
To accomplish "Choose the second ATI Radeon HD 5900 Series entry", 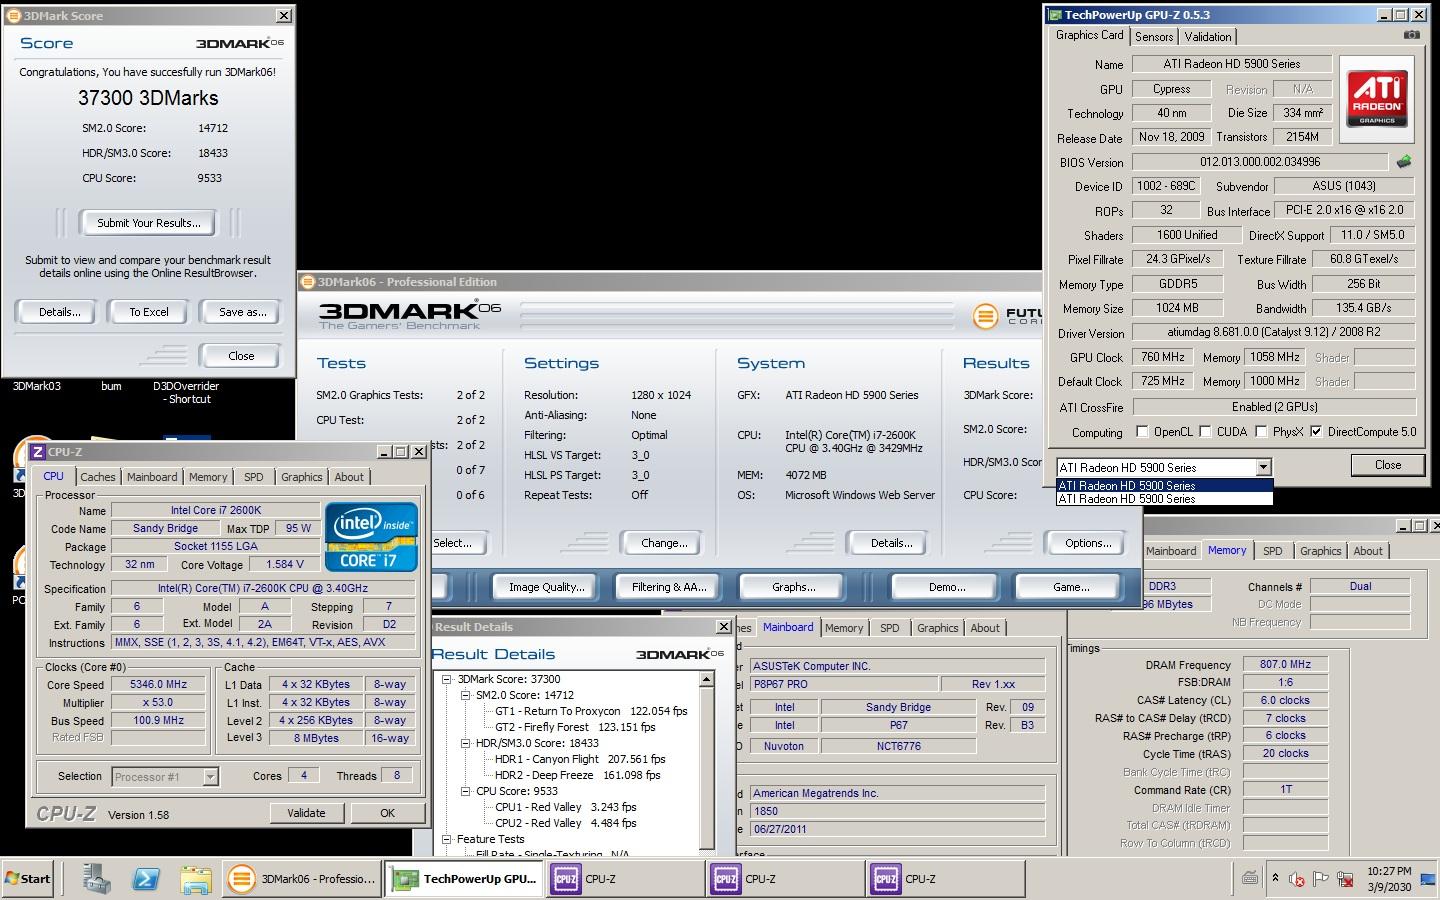I will [x=1164, y=499].
